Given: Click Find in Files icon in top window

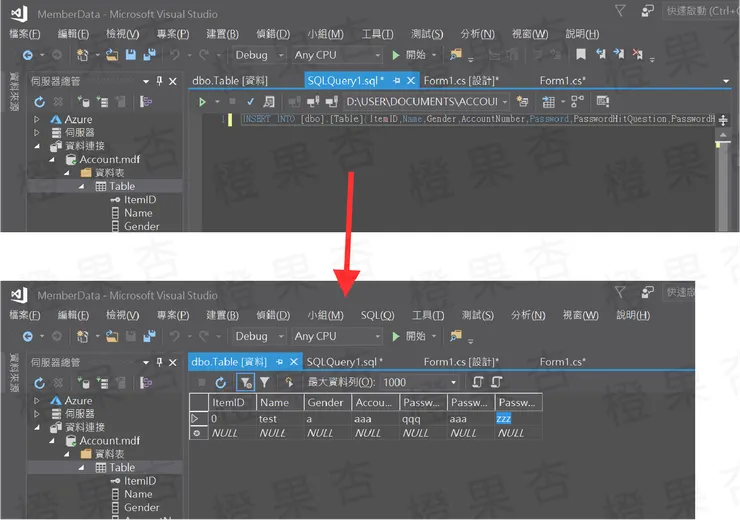Looking at the screenshot, I should point(455,55).
